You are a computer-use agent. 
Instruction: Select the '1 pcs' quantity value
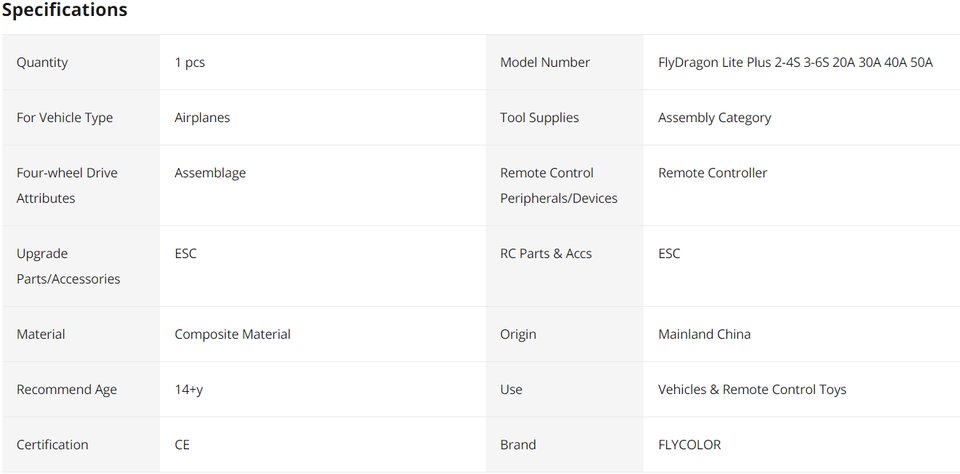click(190, 62)
